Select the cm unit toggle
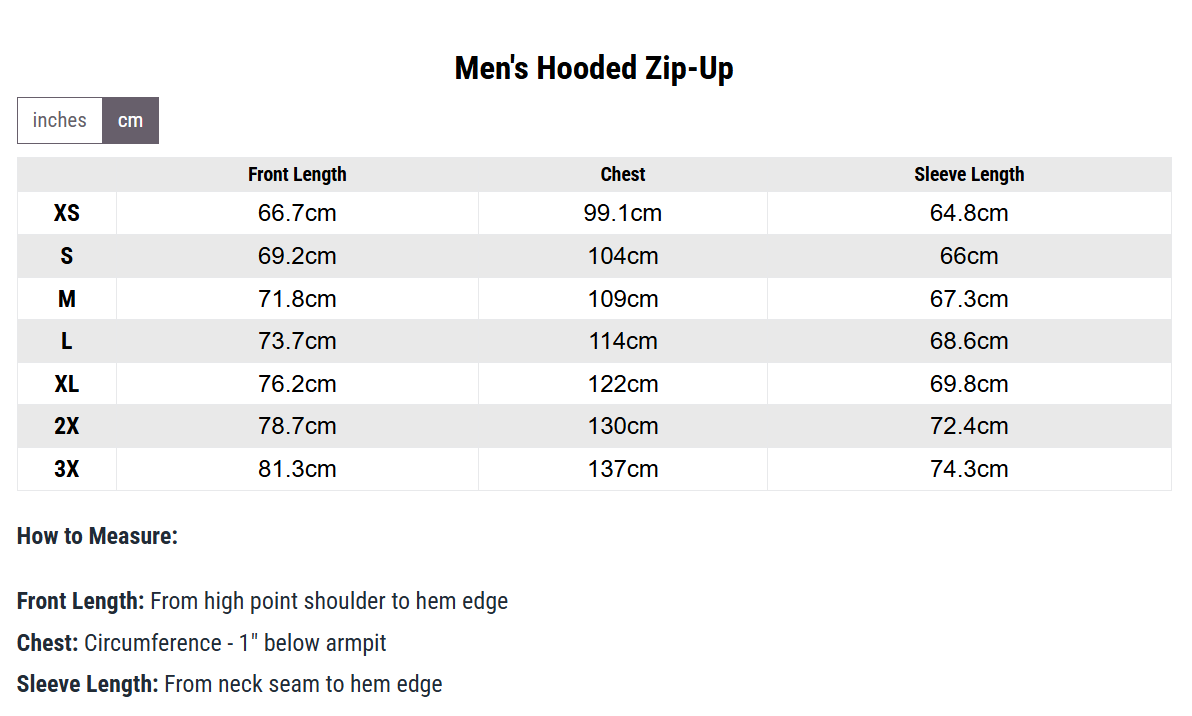Screen dimensions: 1192x716 [x=130, y=120]
